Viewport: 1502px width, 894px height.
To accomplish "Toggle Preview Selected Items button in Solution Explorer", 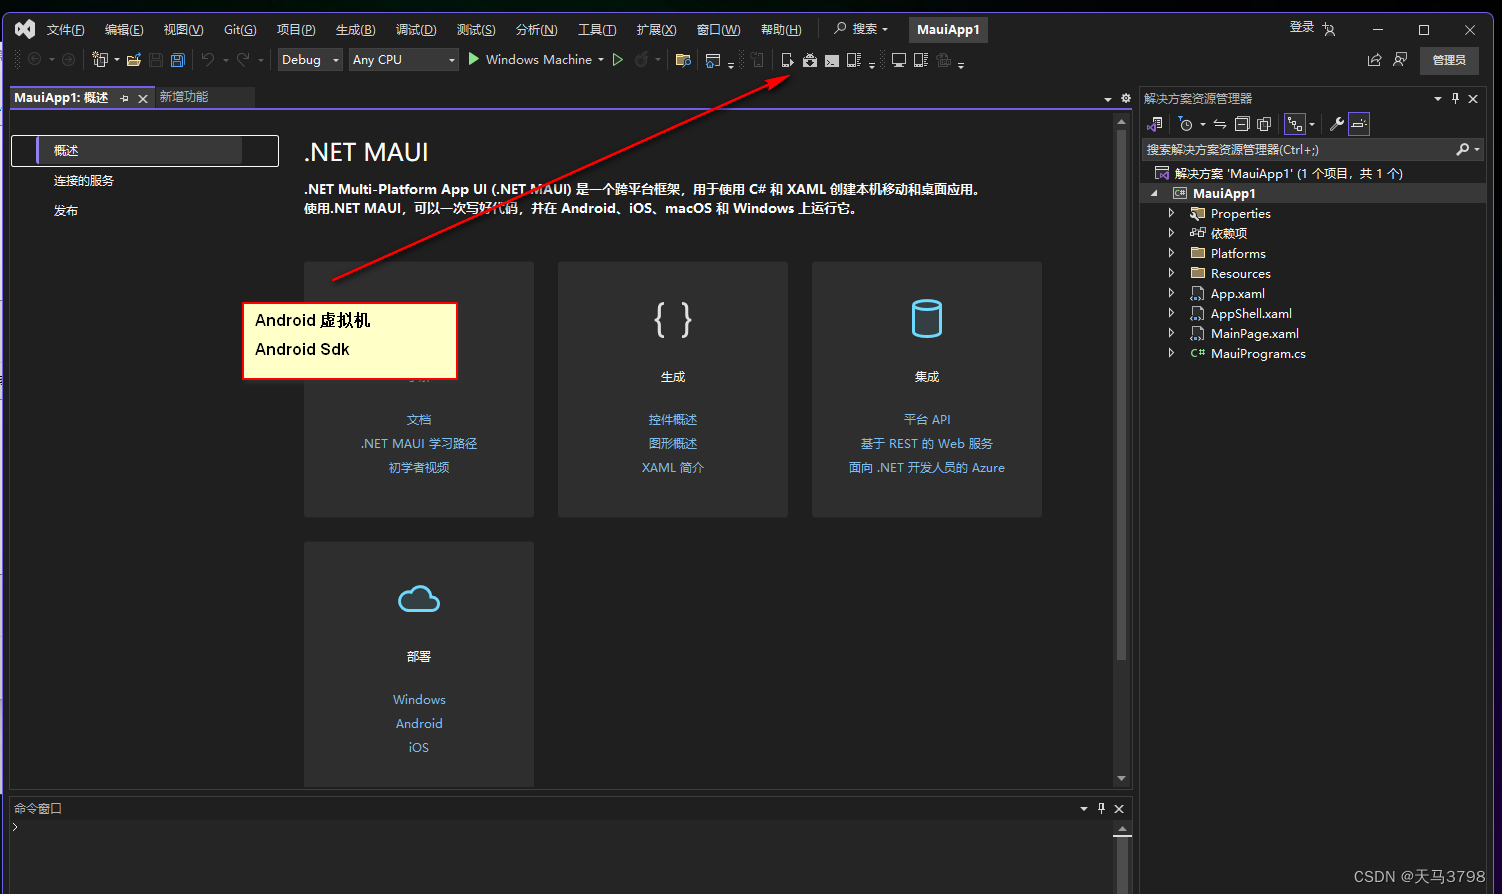I will tap(1359, 124).
